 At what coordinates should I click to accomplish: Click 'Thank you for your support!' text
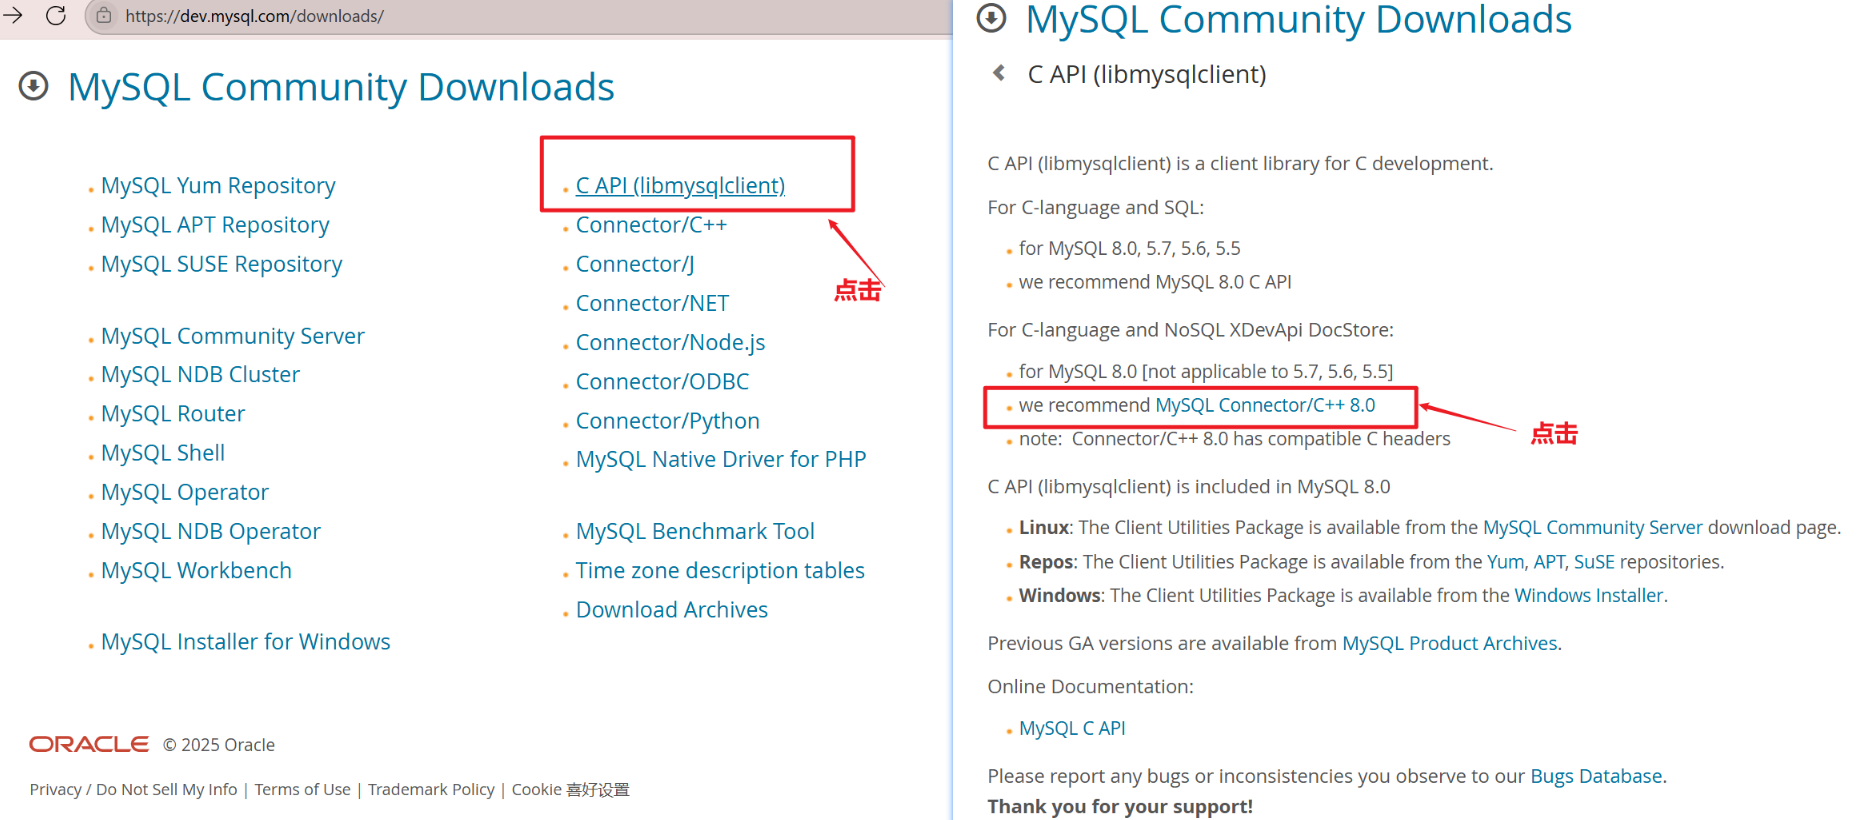1120,806
